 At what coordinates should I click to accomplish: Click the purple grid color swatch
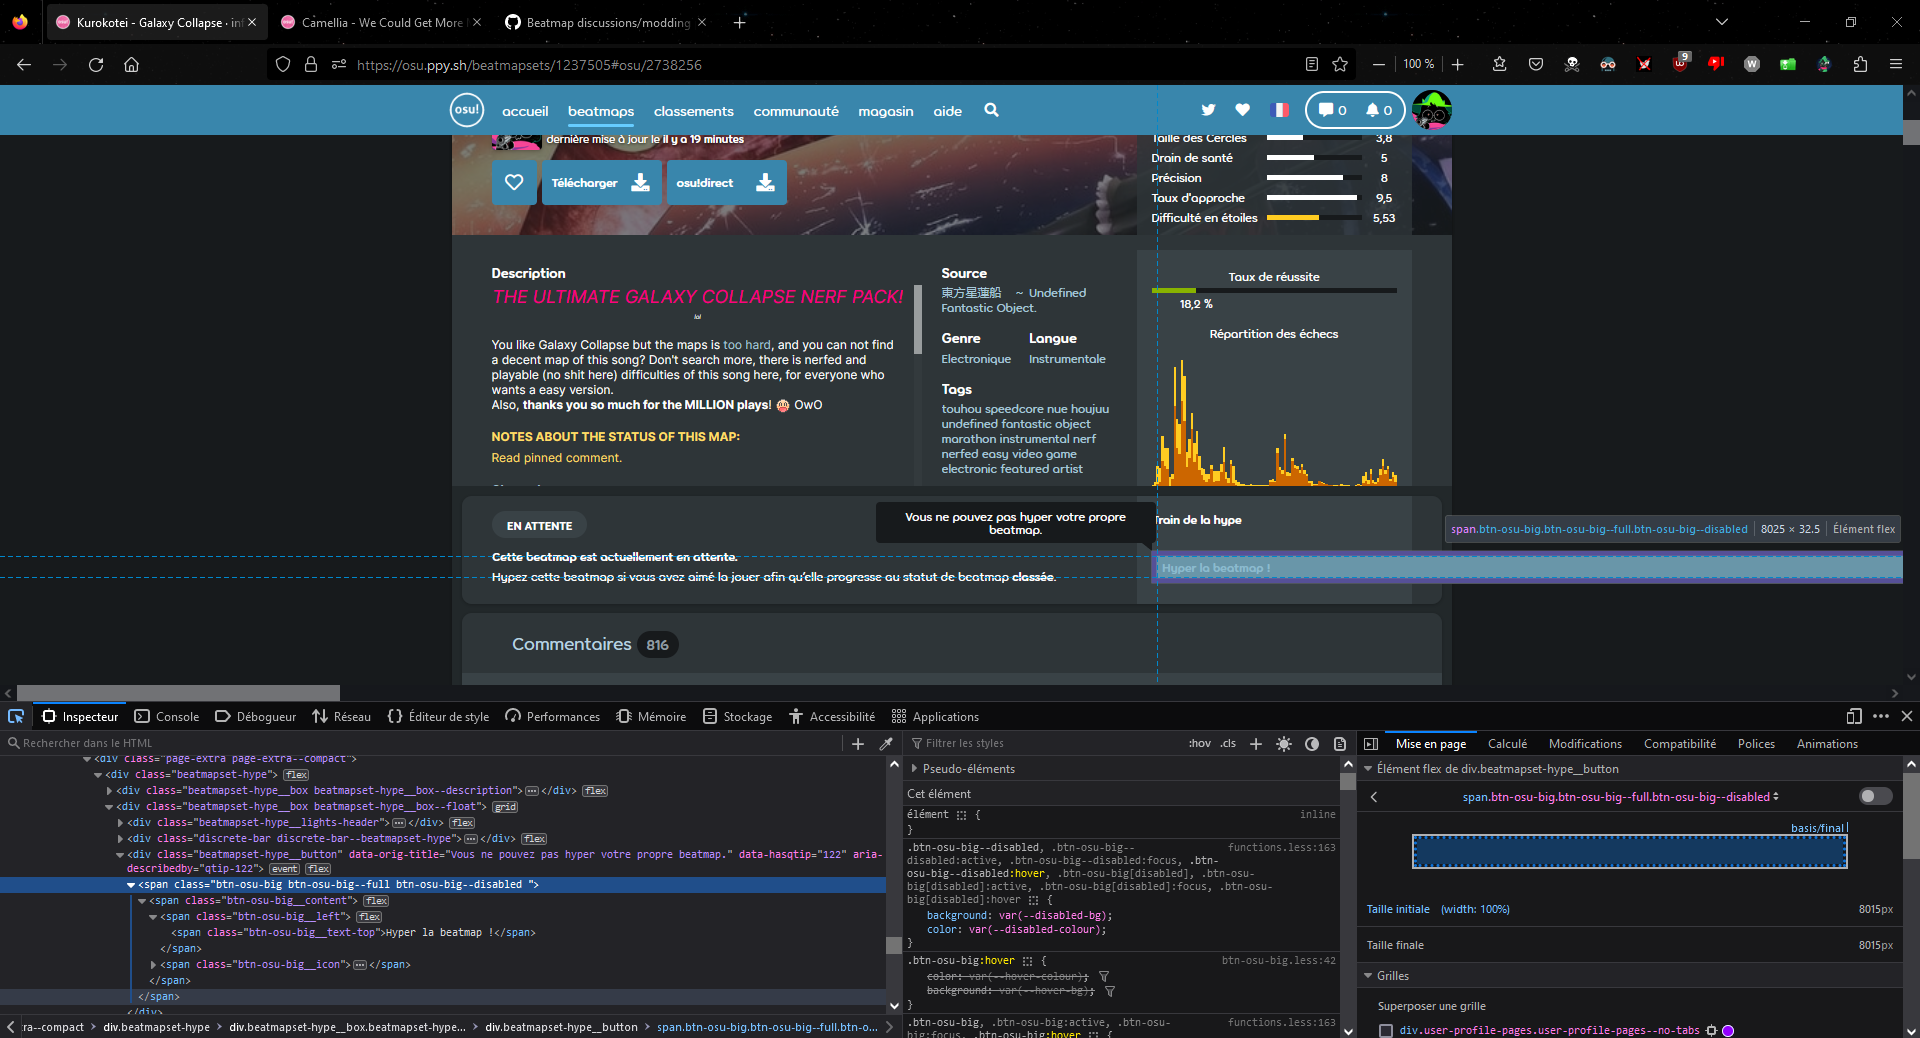(1728, 1030)
